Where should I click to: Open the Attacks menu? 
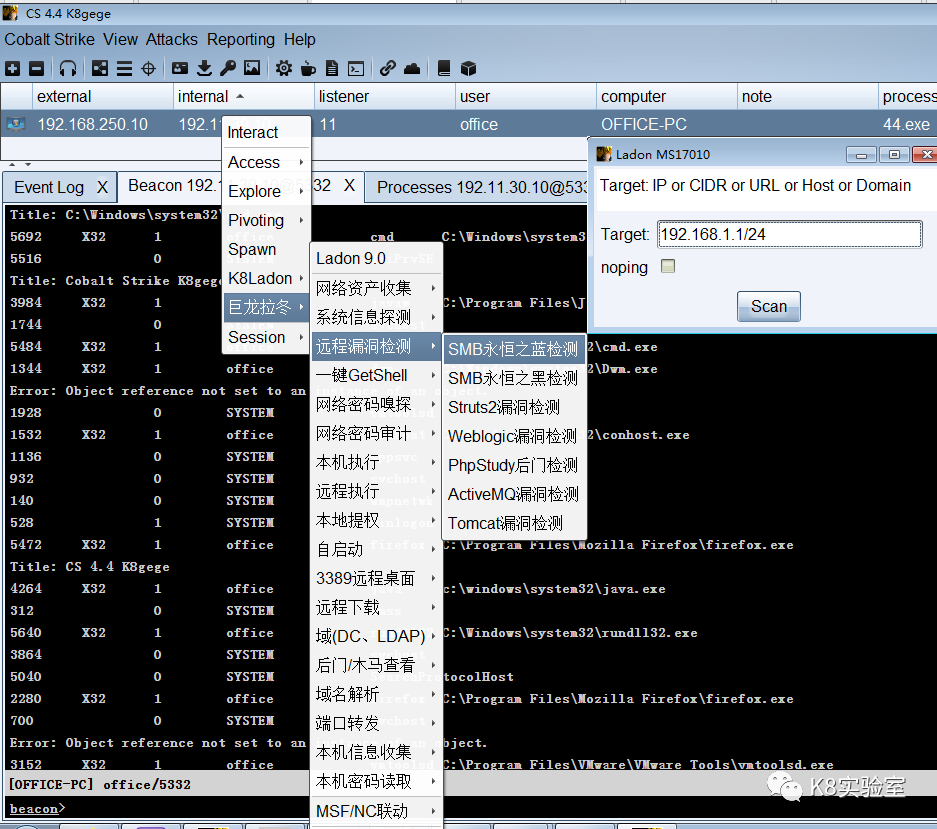[x=172, y=39]
